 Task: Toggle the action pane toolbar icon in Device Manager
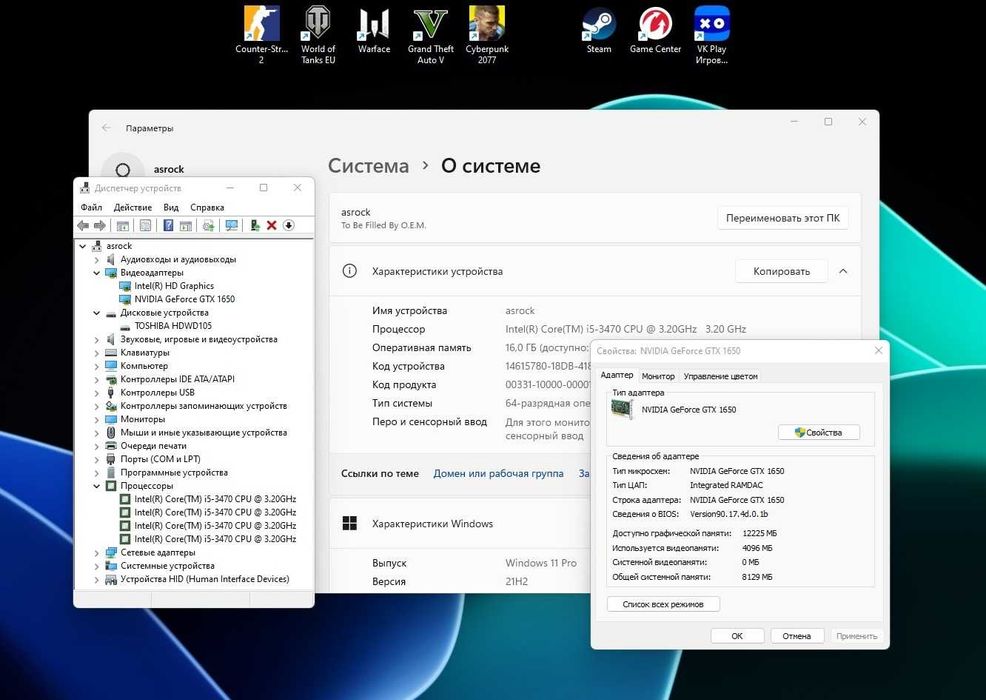point(186,225)
